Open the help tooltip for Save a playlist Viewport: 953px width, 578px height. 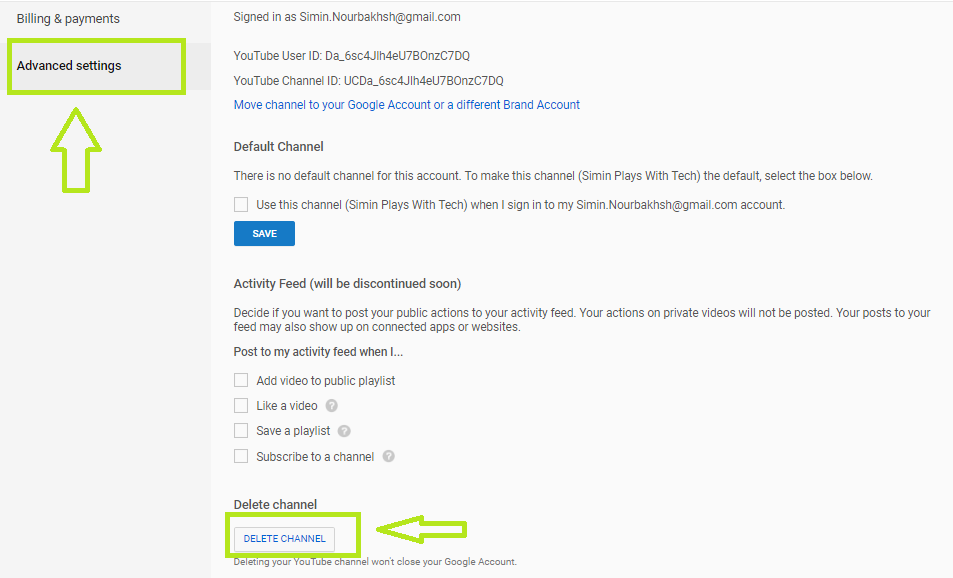pyautogui.click(x=344, y=431)
